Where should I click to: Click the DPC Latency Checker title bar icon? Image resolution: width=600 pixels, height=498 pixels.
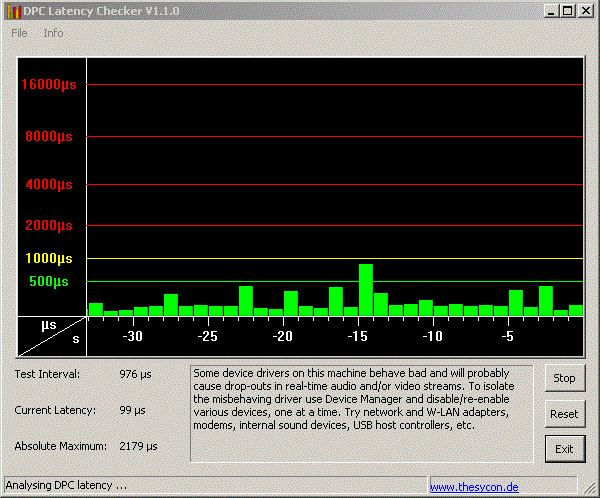[13, 11]
